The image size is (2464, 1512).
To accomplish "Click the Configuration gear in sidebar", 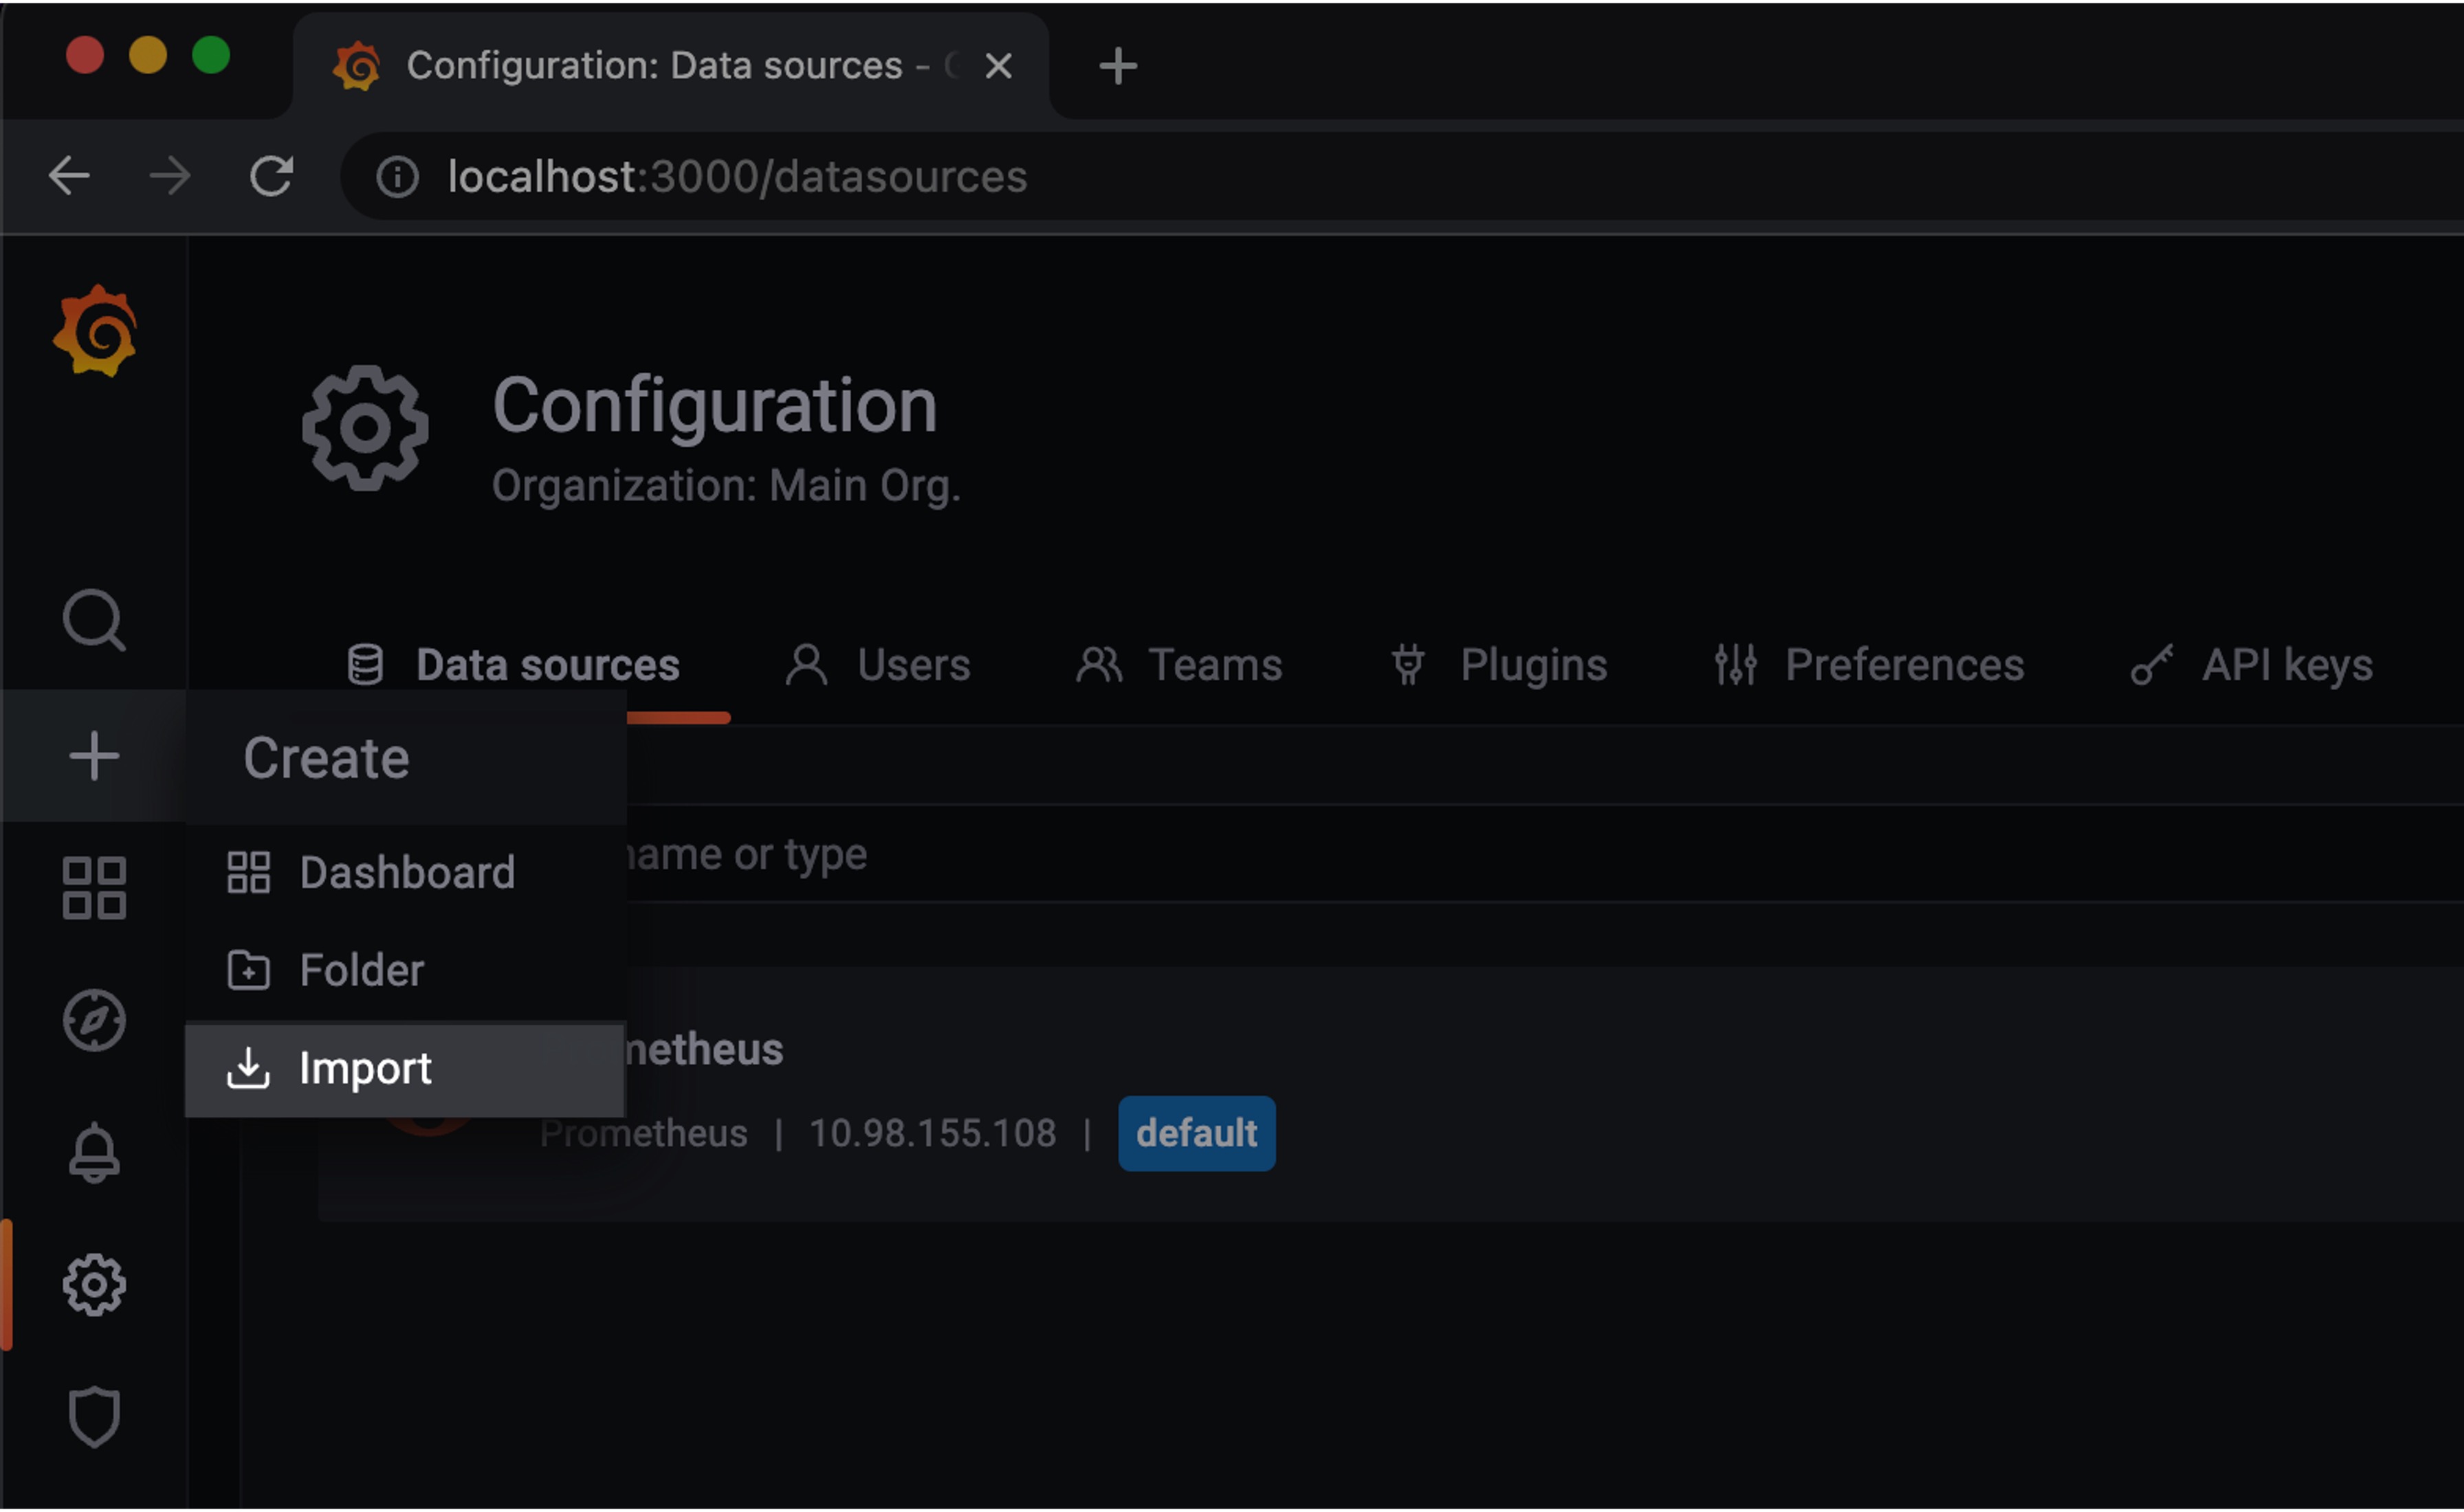I will click(94, 1285).
